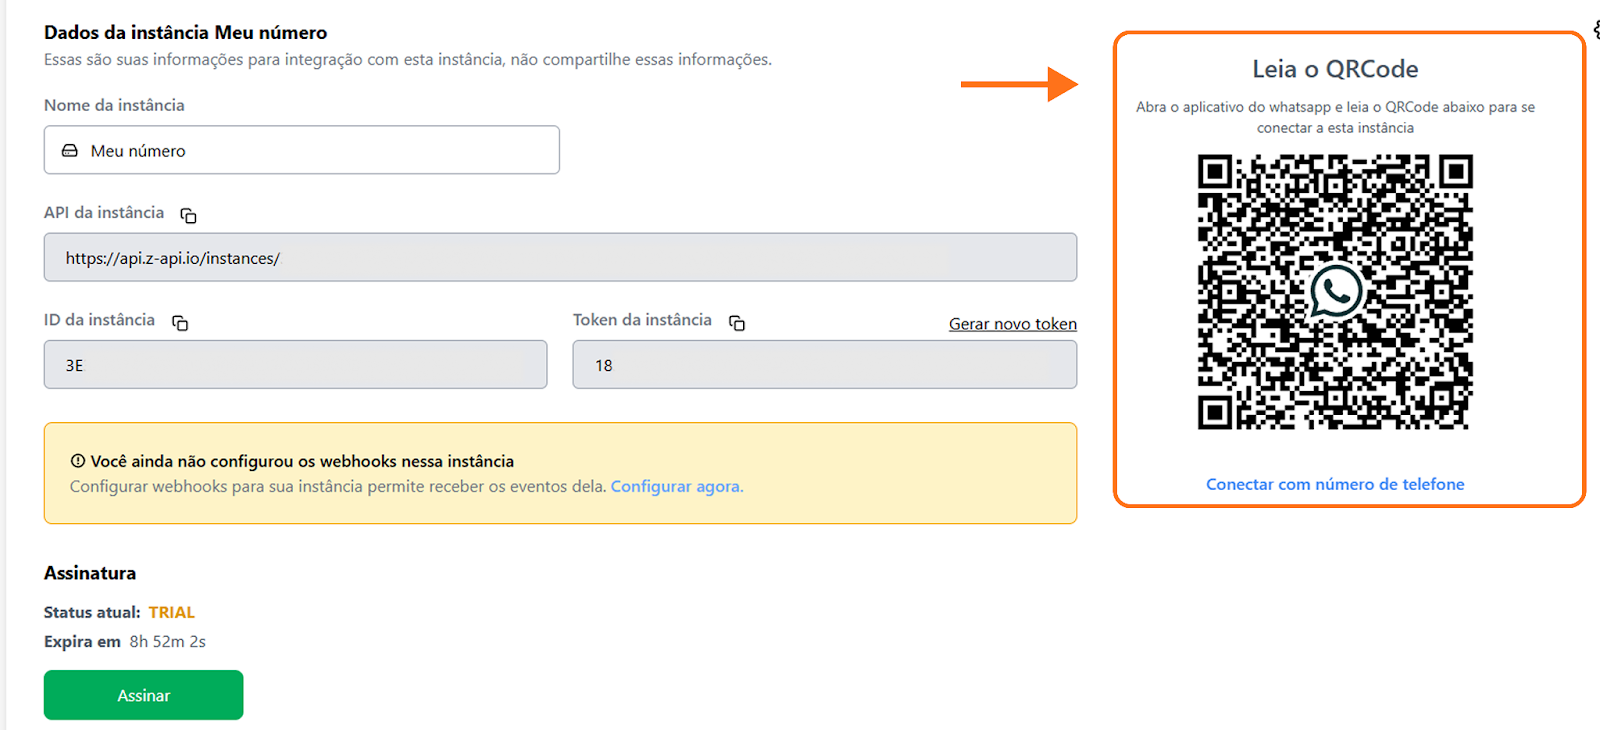
Task: Copy the ID da instância value
Action: click(x=180, y=322)
